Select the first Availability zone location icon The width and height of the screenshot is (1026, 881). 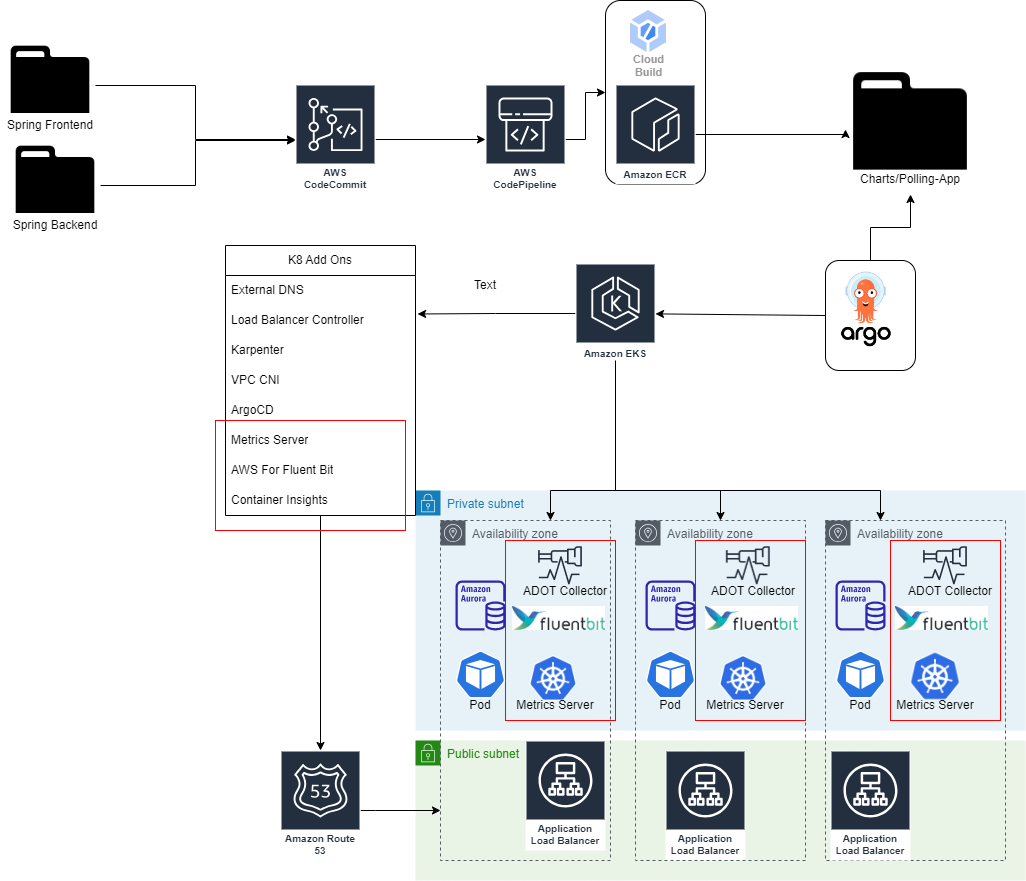click(x=453, y=533)
